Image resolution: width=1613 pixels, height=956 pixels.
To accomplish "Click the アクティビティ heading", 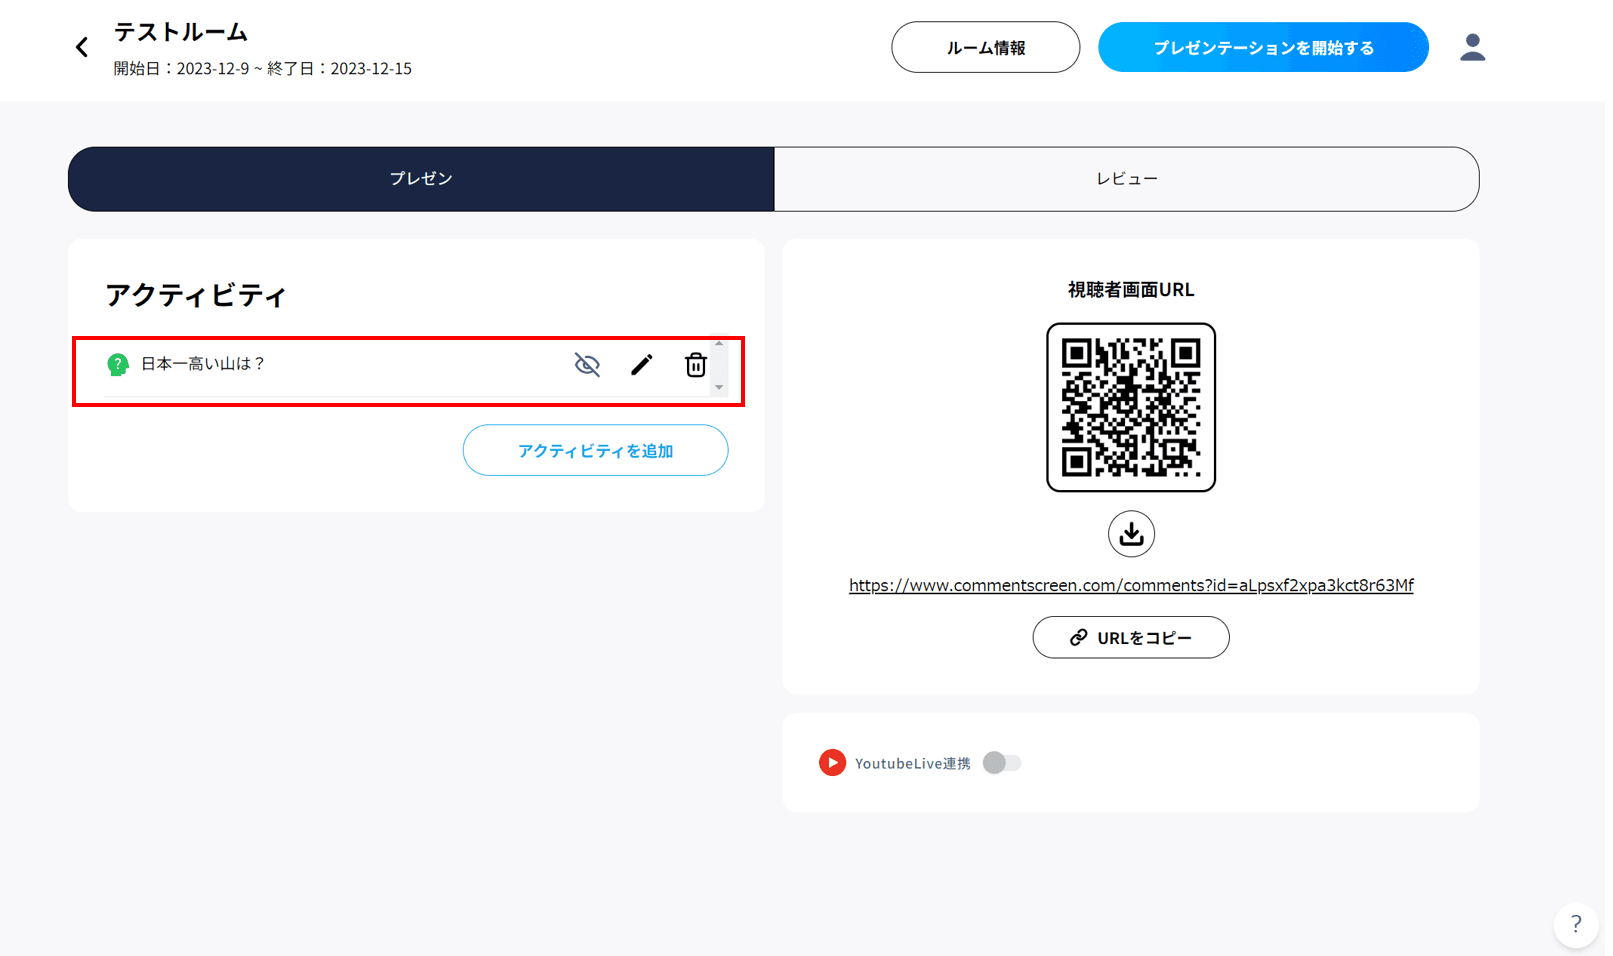I will [x=196, y=295].
